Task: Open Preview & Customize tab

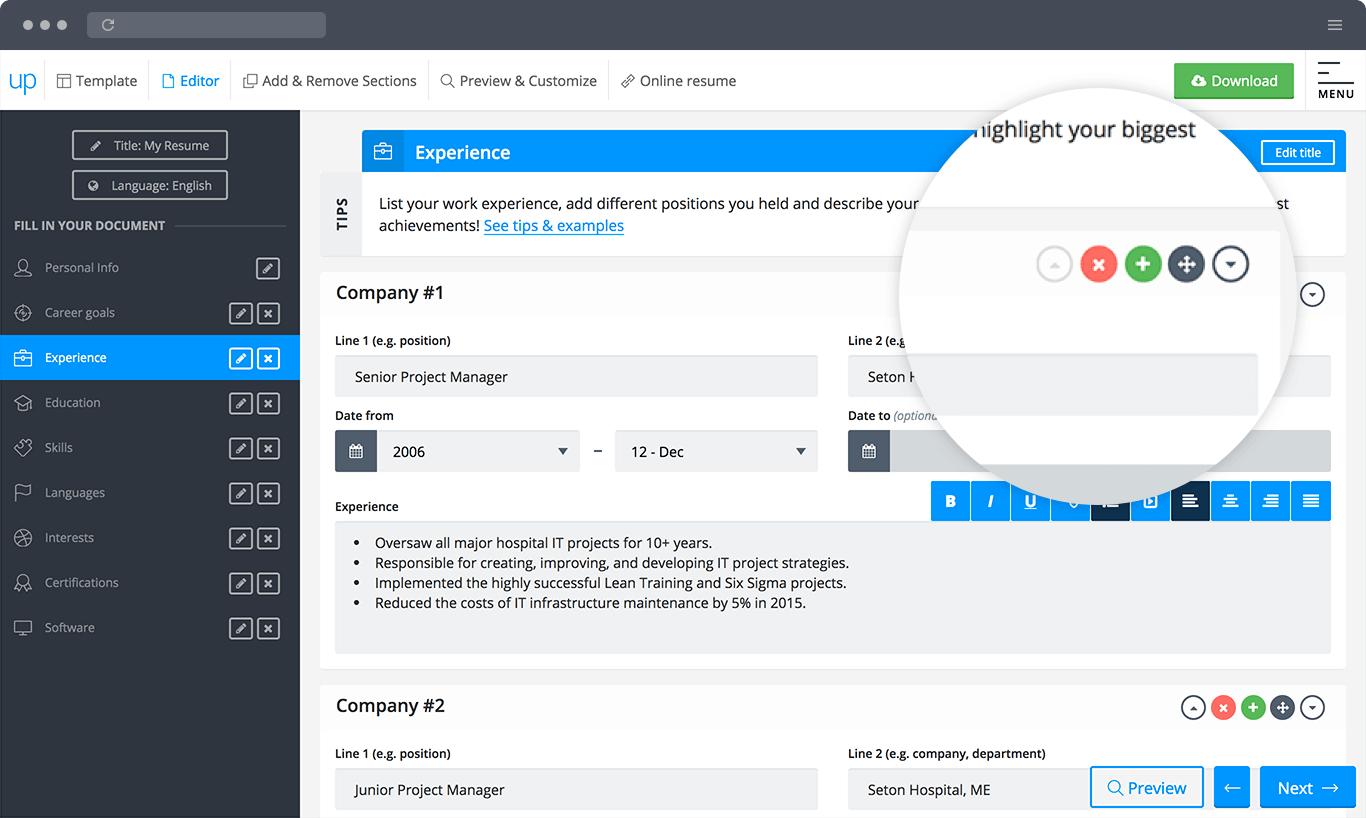Action: tap(518, 81)
